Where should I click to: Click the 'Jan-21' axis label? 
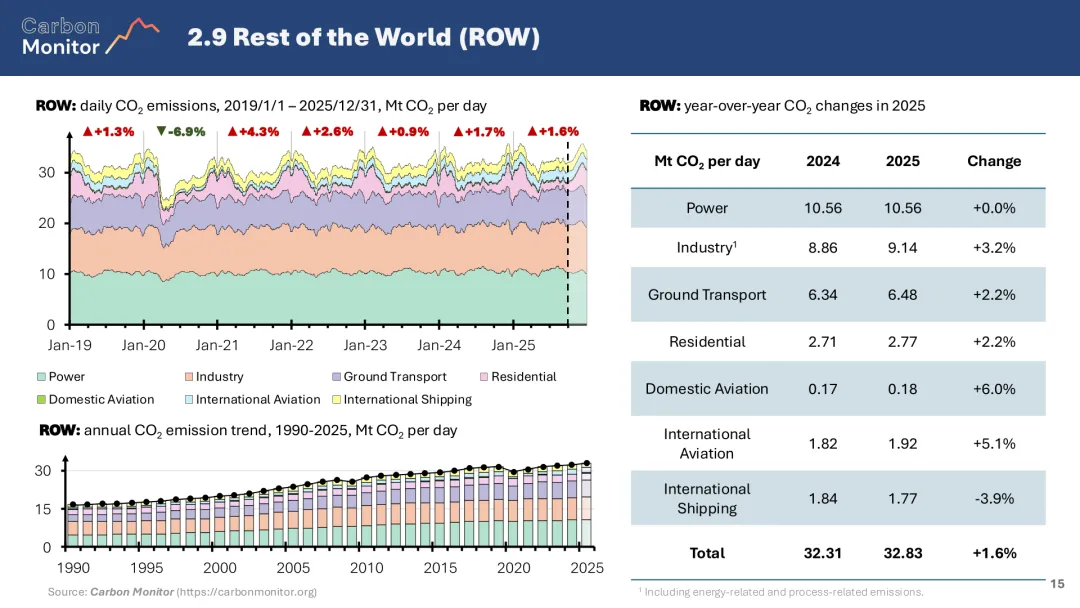point(217,345)
